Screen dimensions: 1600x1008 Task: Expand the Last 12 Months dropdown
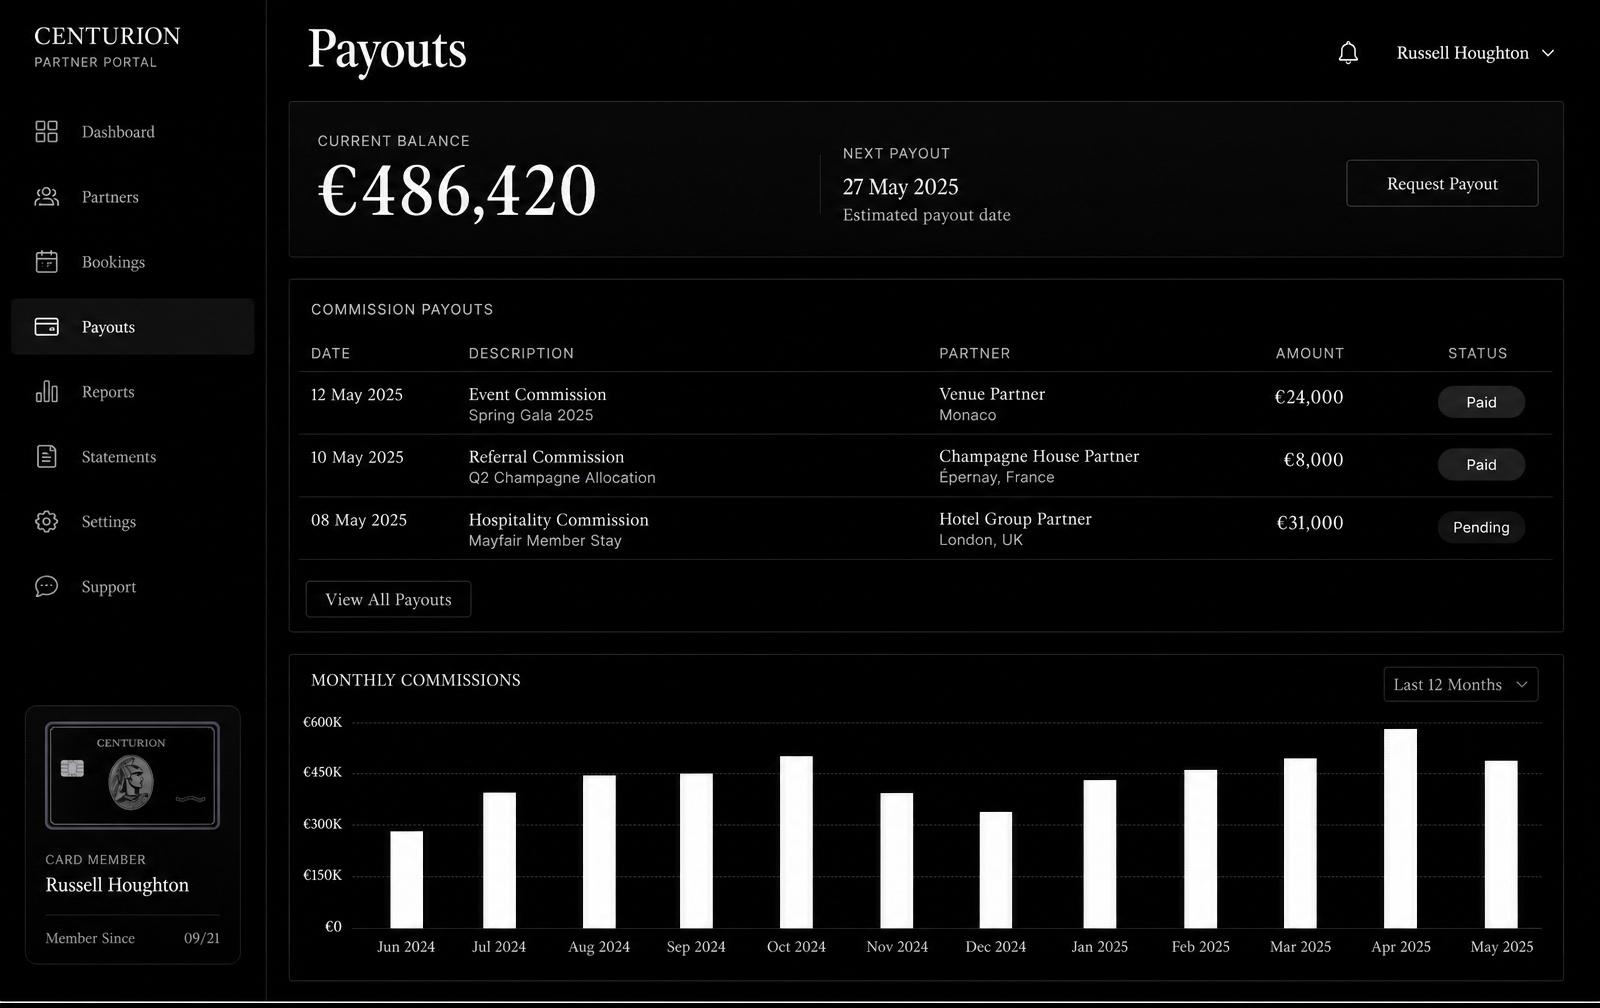[x=1460, y=684]
